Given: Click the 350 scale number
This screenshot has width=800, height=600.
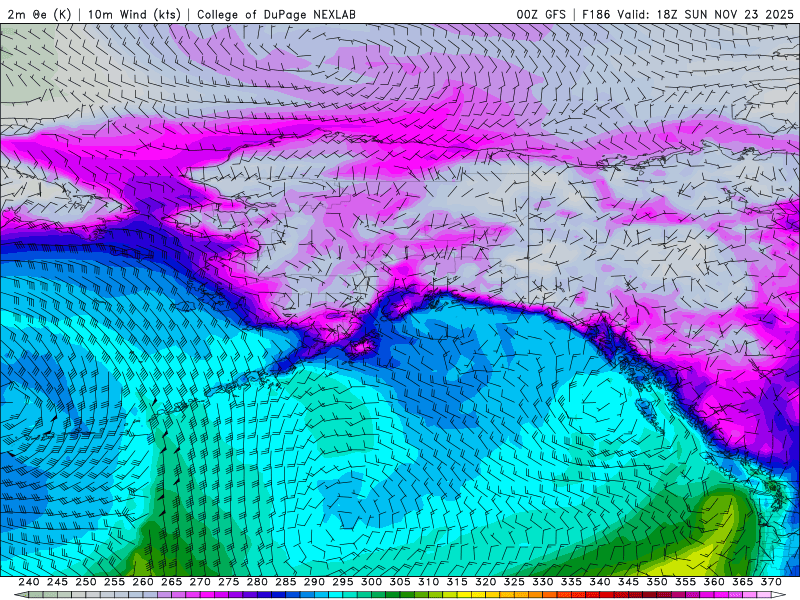Looking at the screenshot, I should pos(657,582).
